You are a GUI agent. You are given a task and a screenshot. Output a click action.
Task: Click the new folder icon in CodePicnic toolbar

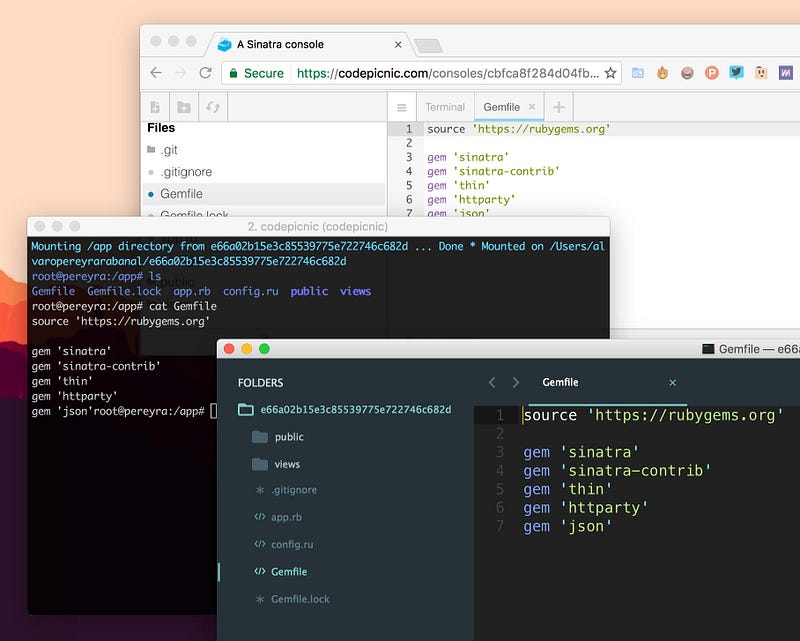tap(184, 107)
